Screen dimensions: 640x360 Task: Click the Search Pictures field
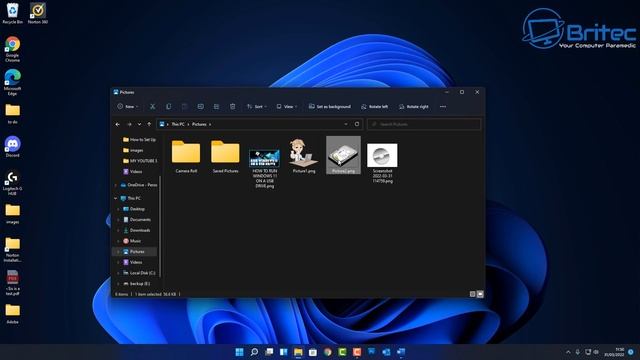(424, 124)
